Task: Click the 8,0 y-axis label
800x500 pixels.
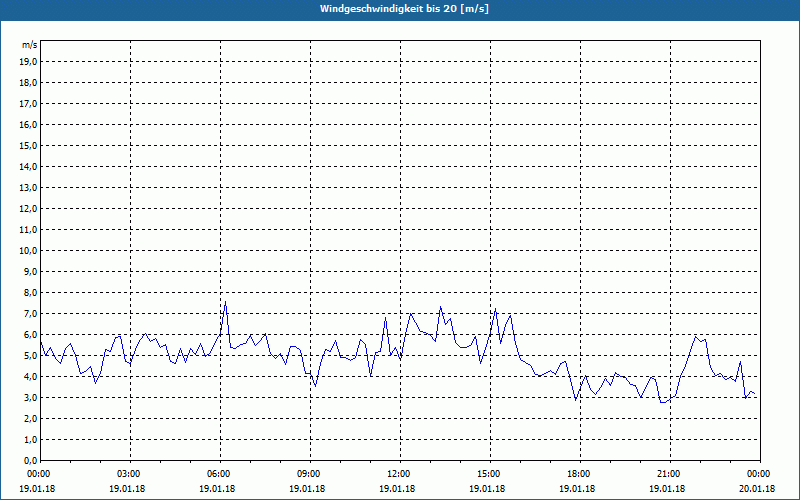Action: (x=30, y=292)
